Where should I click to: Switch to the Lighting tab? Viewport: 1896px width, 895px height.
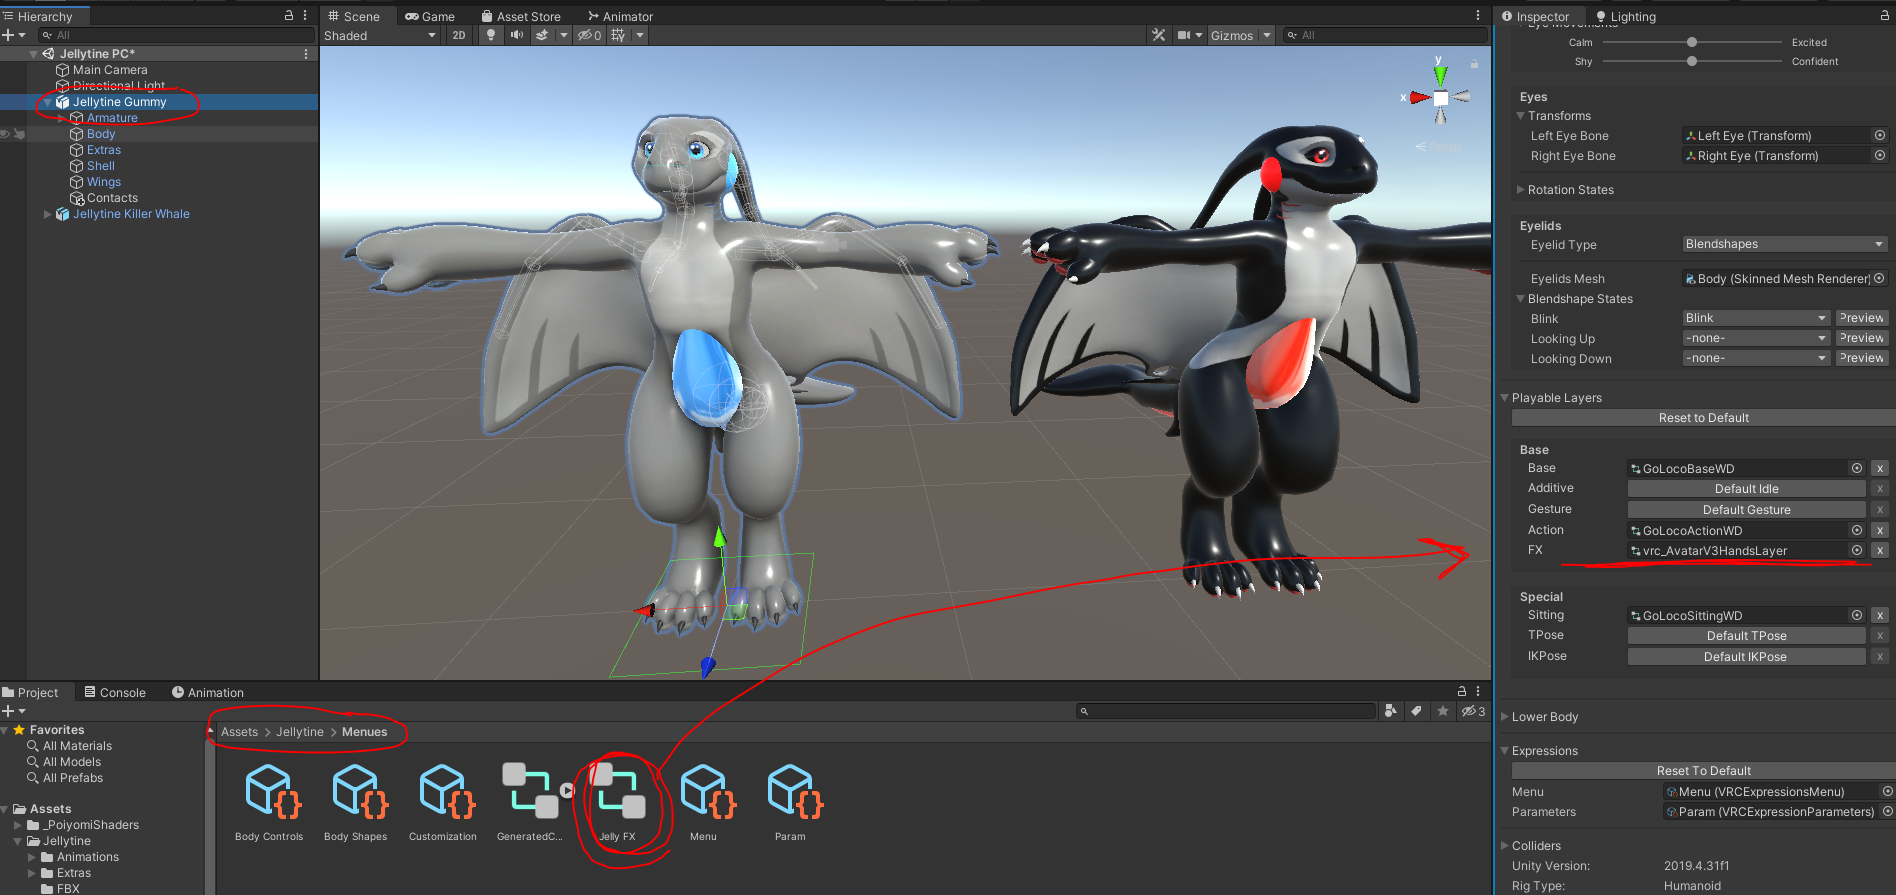[x=1626, y=16]
